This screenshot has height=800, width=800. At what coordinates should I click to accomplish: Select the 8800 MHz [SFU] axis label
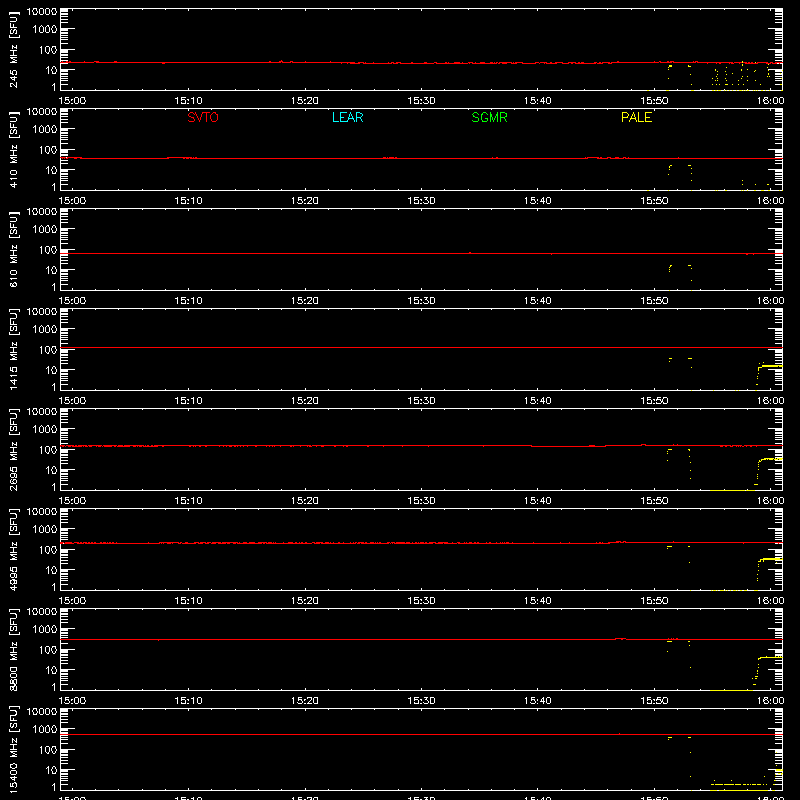pos(14,649)
